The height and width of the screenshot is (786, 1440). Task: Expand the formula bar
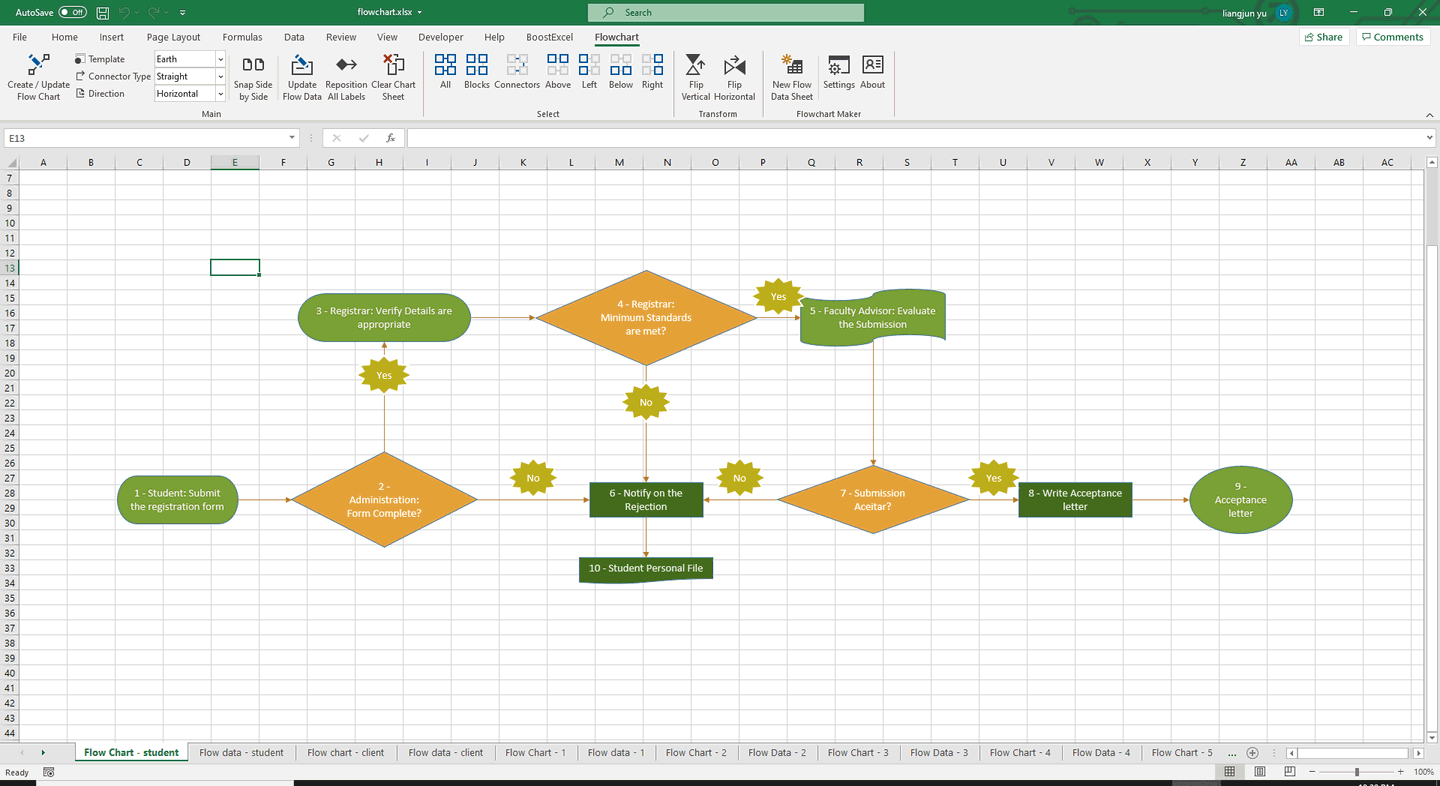point(1429,138)
